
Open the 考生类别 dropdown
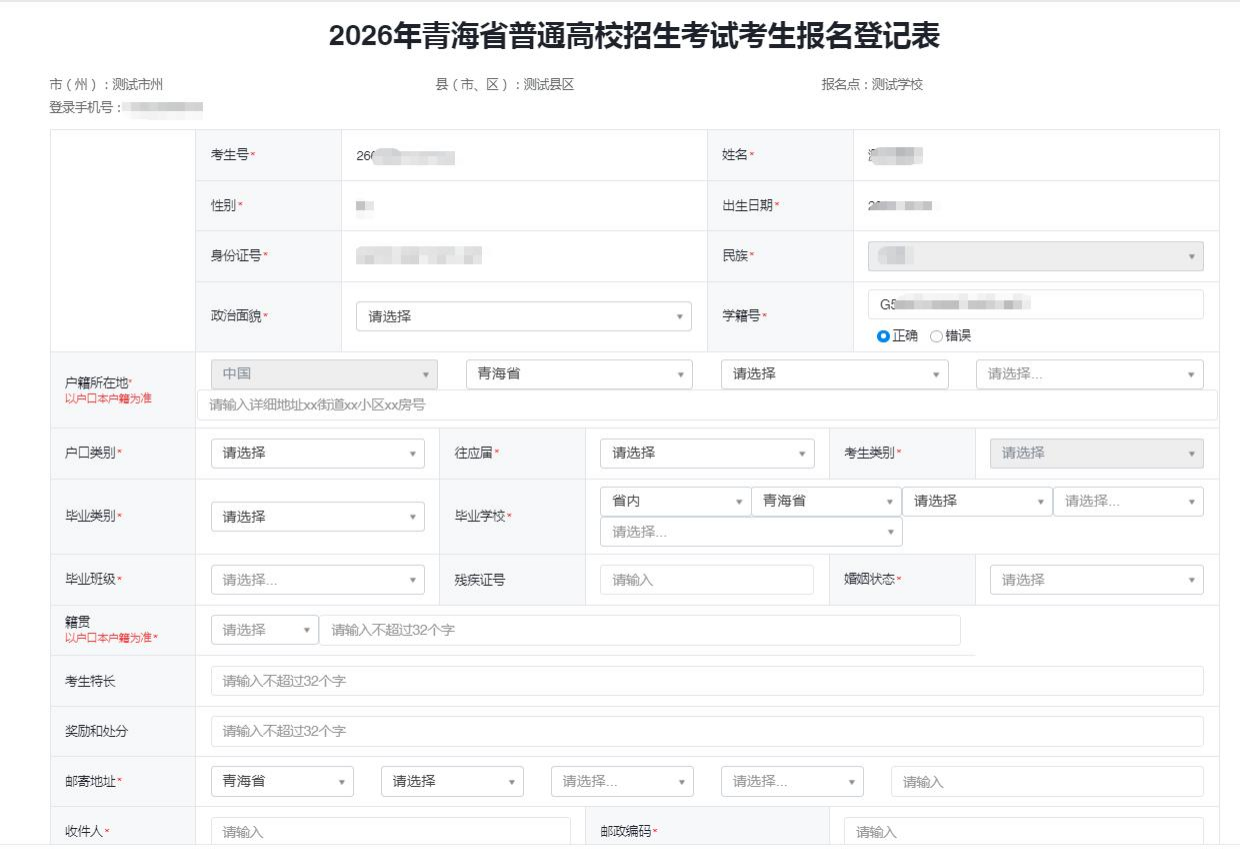tap(1097, 453)
